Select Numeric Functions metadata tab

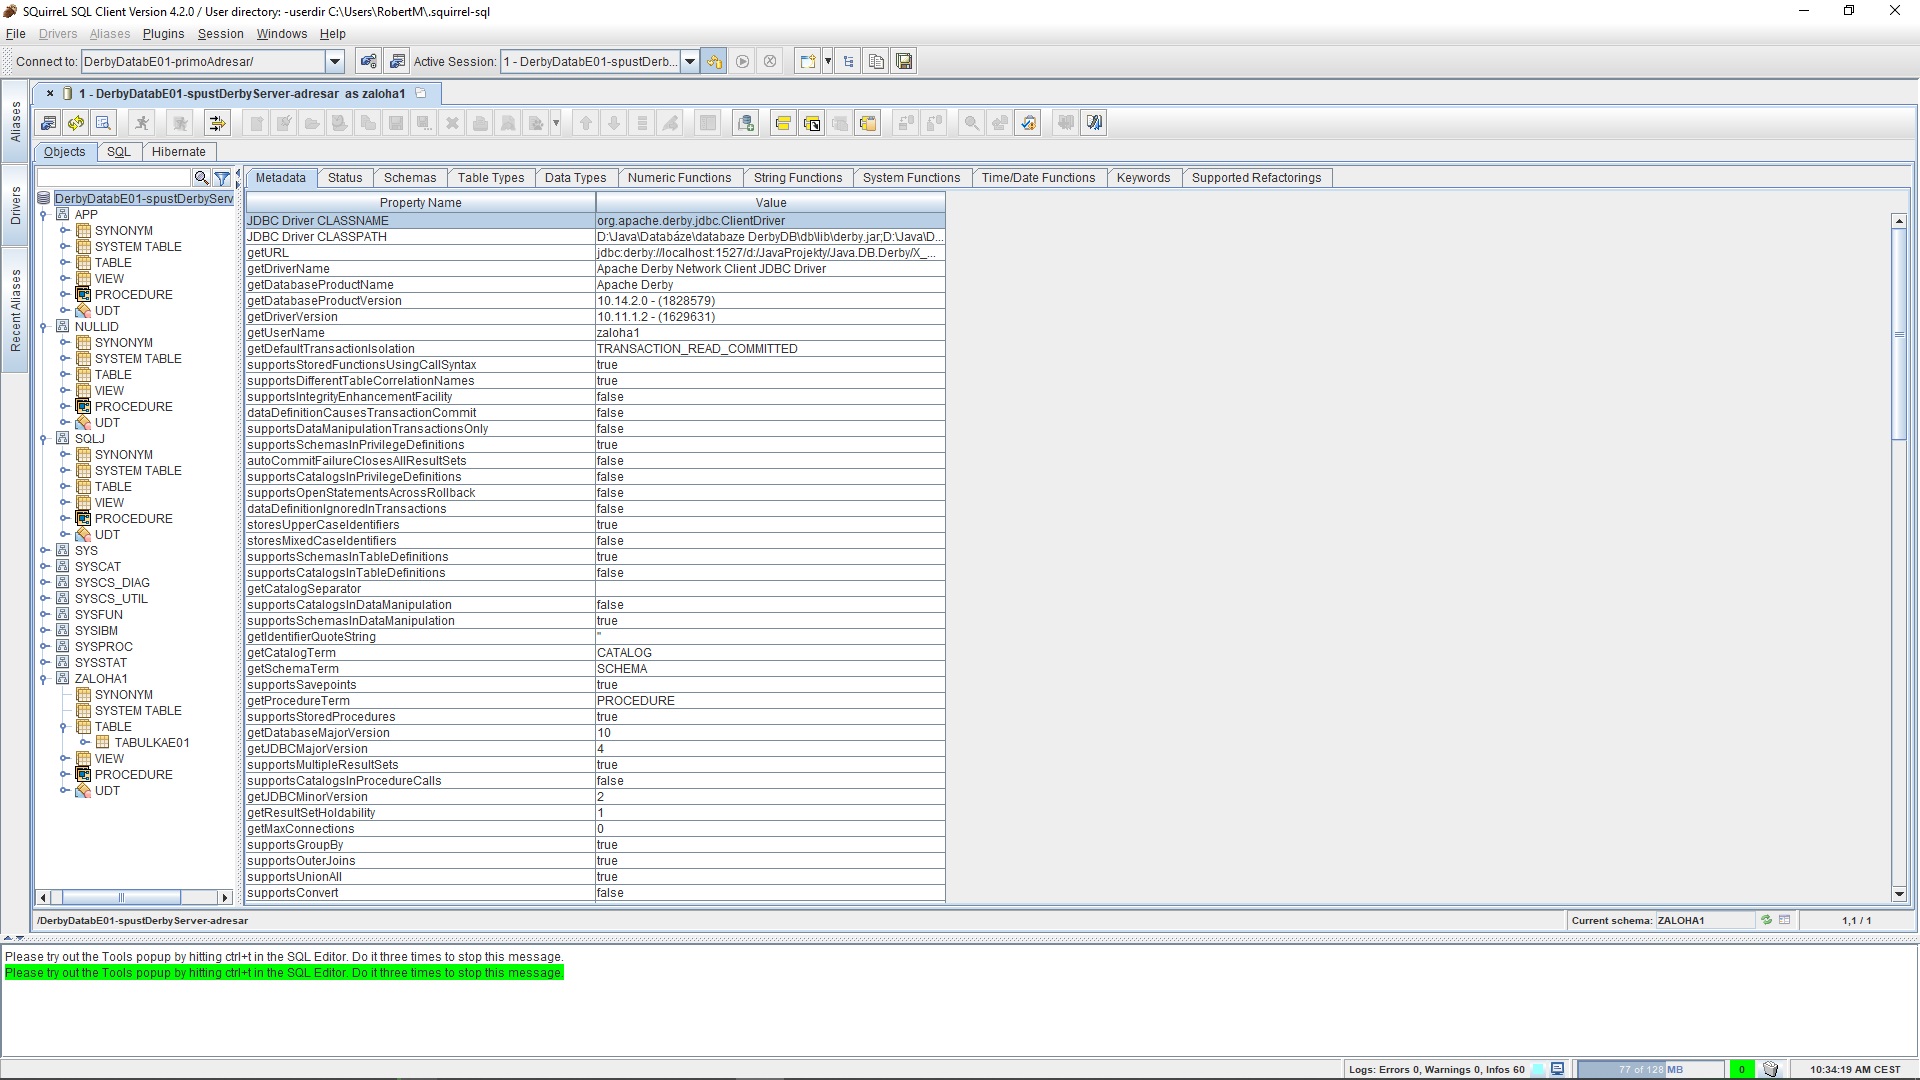tap(678, 178)
